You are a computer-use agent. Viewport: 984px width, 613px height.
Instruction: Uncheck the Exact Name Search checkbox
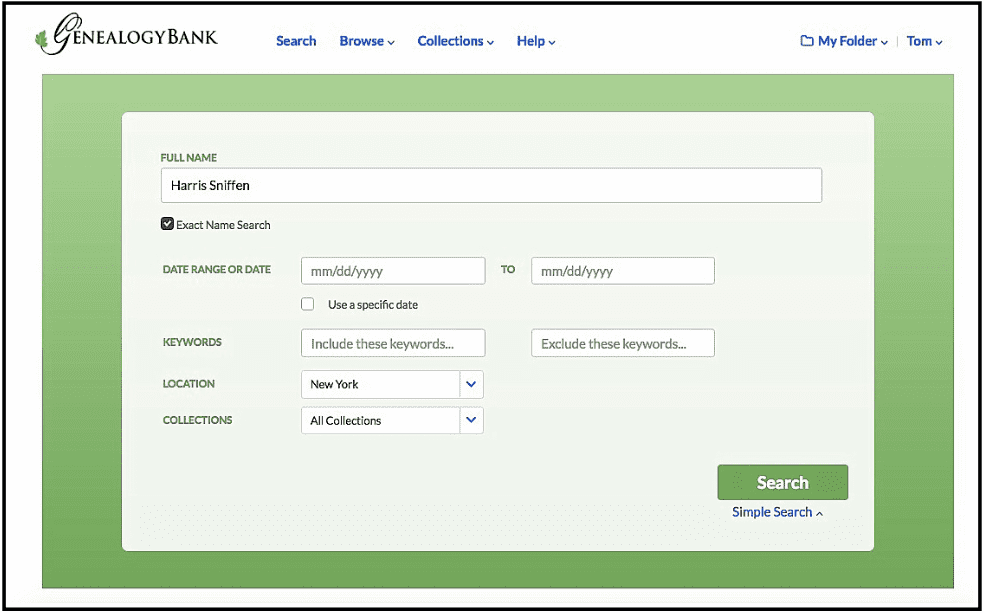[167, 224]
